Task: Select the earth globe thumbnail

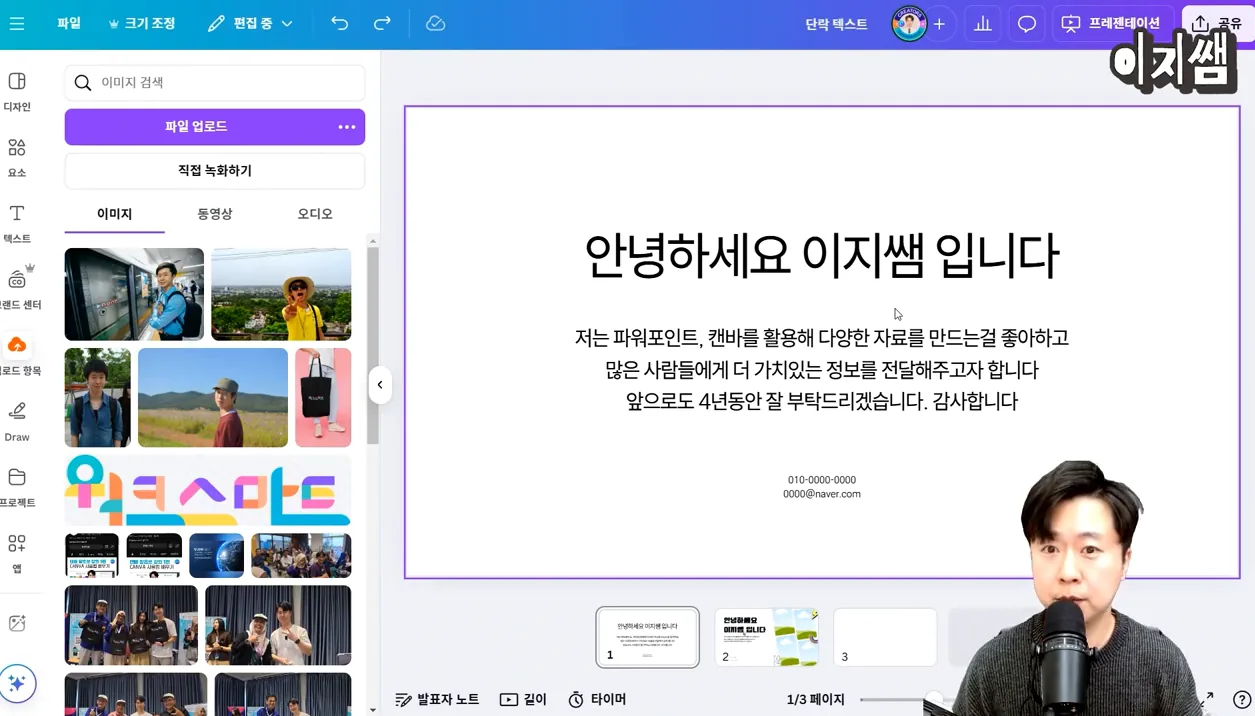Action: pos(216,555)
